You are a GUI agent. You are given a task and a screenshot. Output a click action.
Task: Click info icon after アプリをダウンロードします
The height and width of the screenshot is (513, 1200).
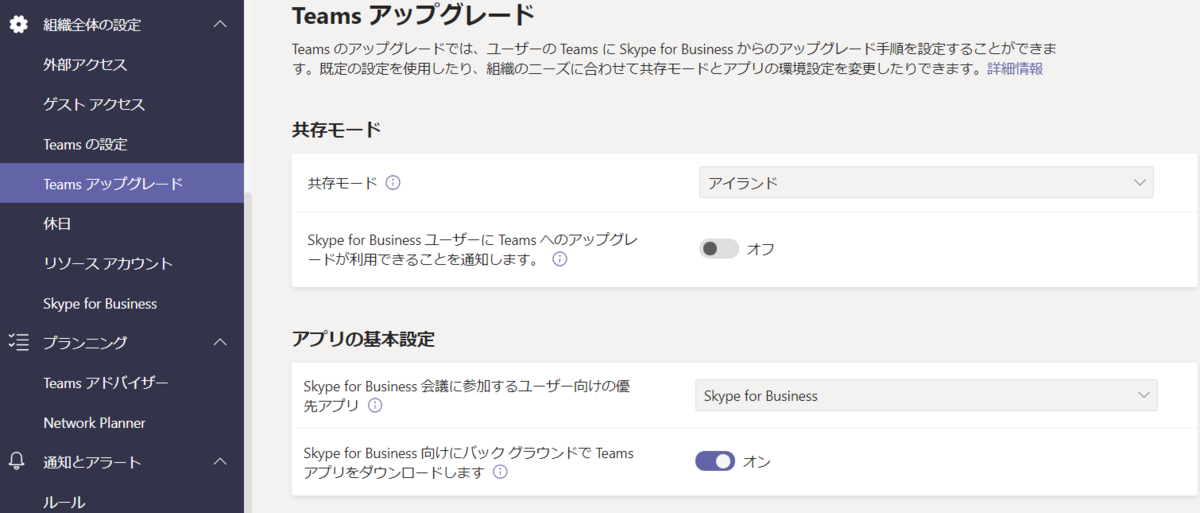pyautogui.click(x=500, y=471)
